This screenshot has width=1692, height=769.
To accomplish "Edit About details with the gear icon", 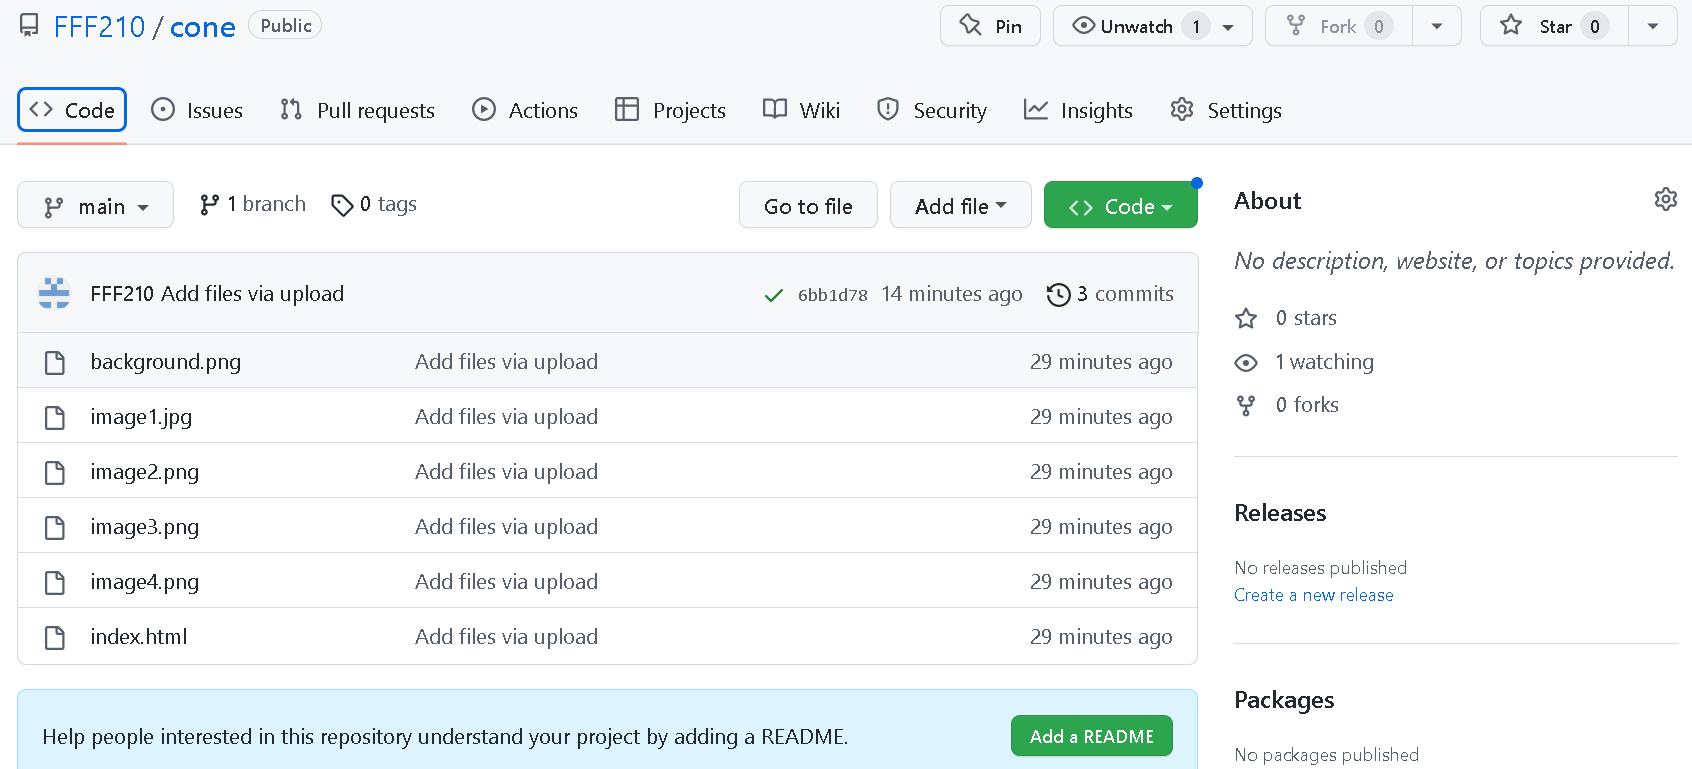I will click(1665, 199).
